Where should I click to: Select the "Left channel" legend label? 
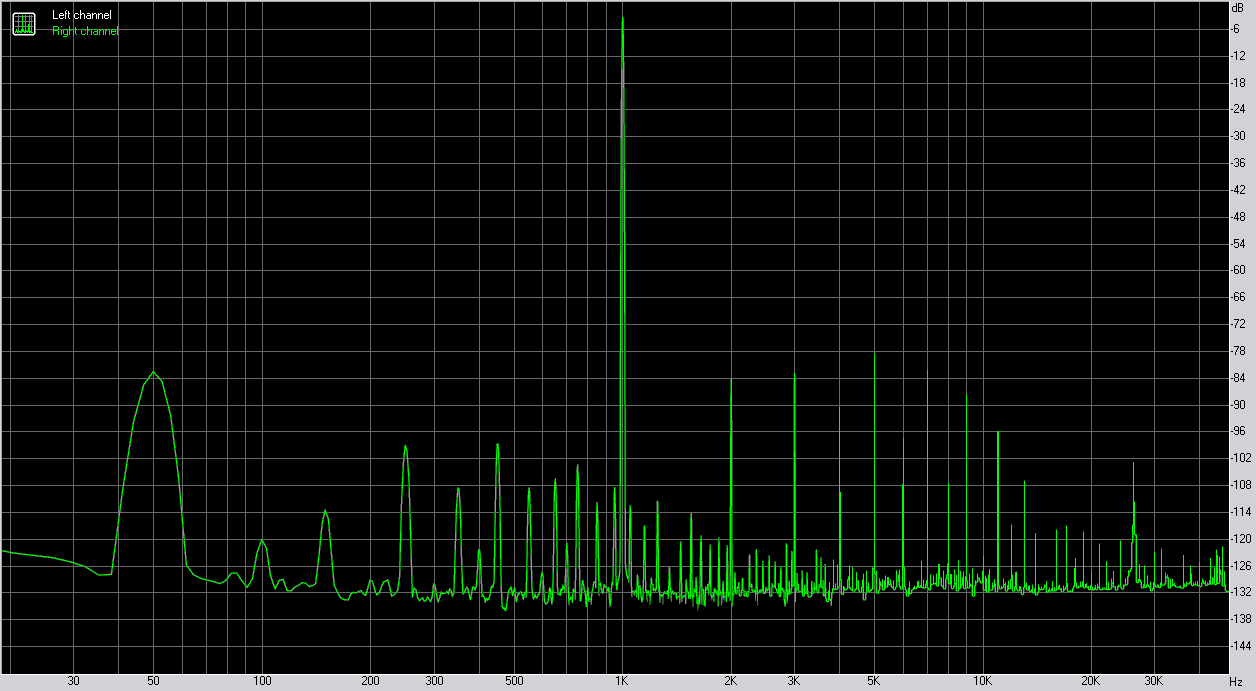82,15
